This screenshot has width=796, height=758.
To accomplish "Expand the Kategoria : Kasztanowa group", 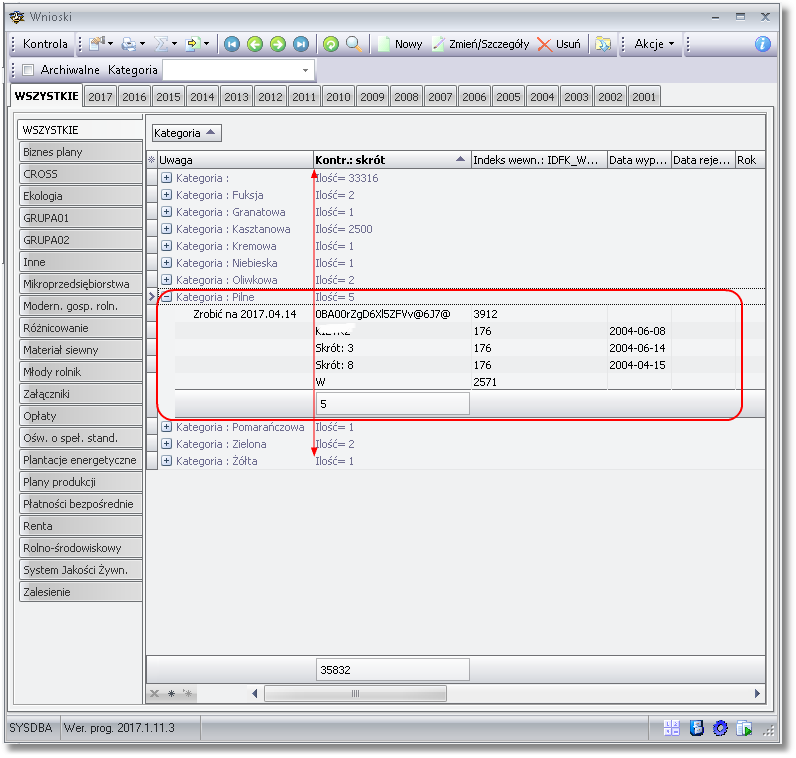I will coord(167,229).
